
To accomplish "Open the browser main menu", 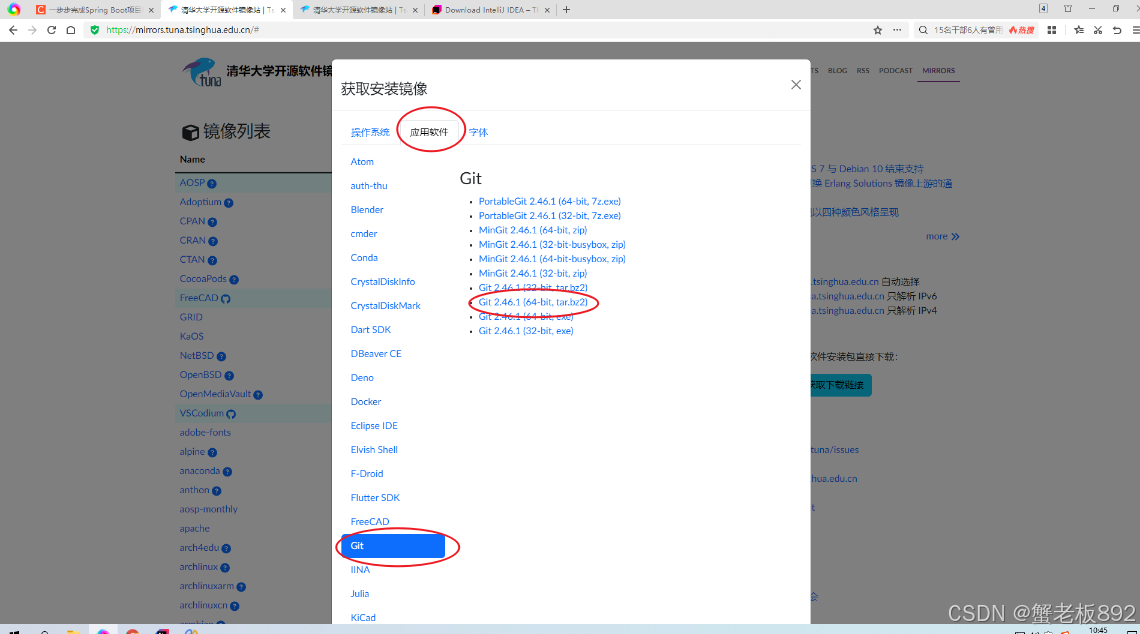I will (x=1135, y=30).
